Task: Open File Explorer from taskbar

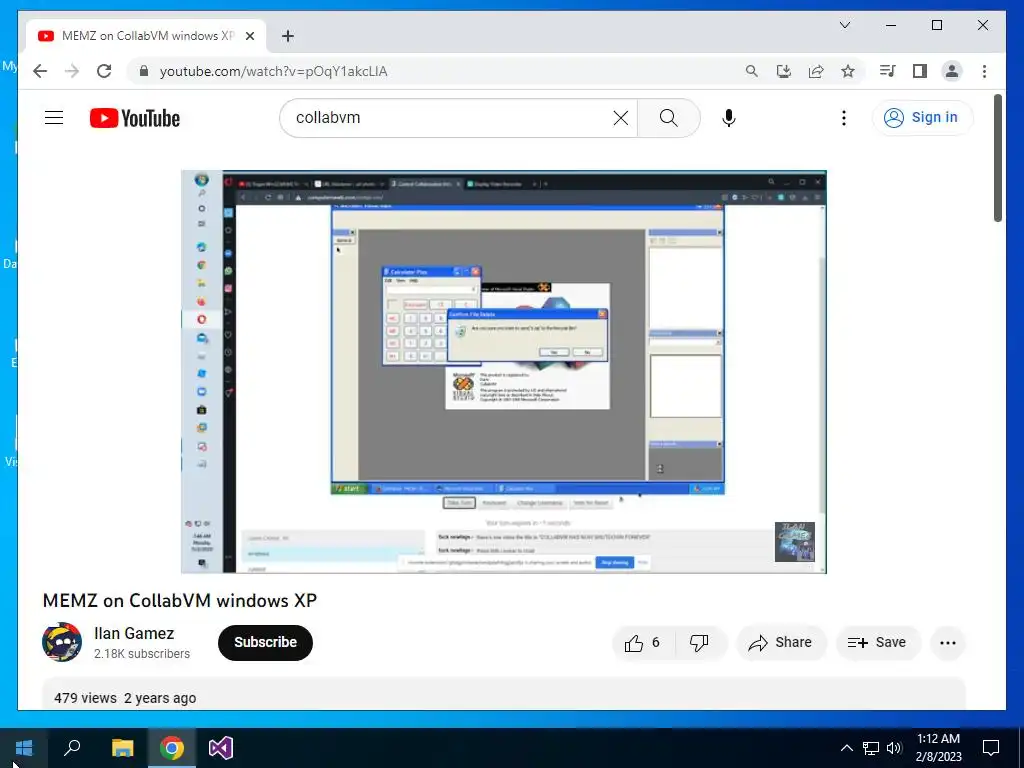Action: 122,748
